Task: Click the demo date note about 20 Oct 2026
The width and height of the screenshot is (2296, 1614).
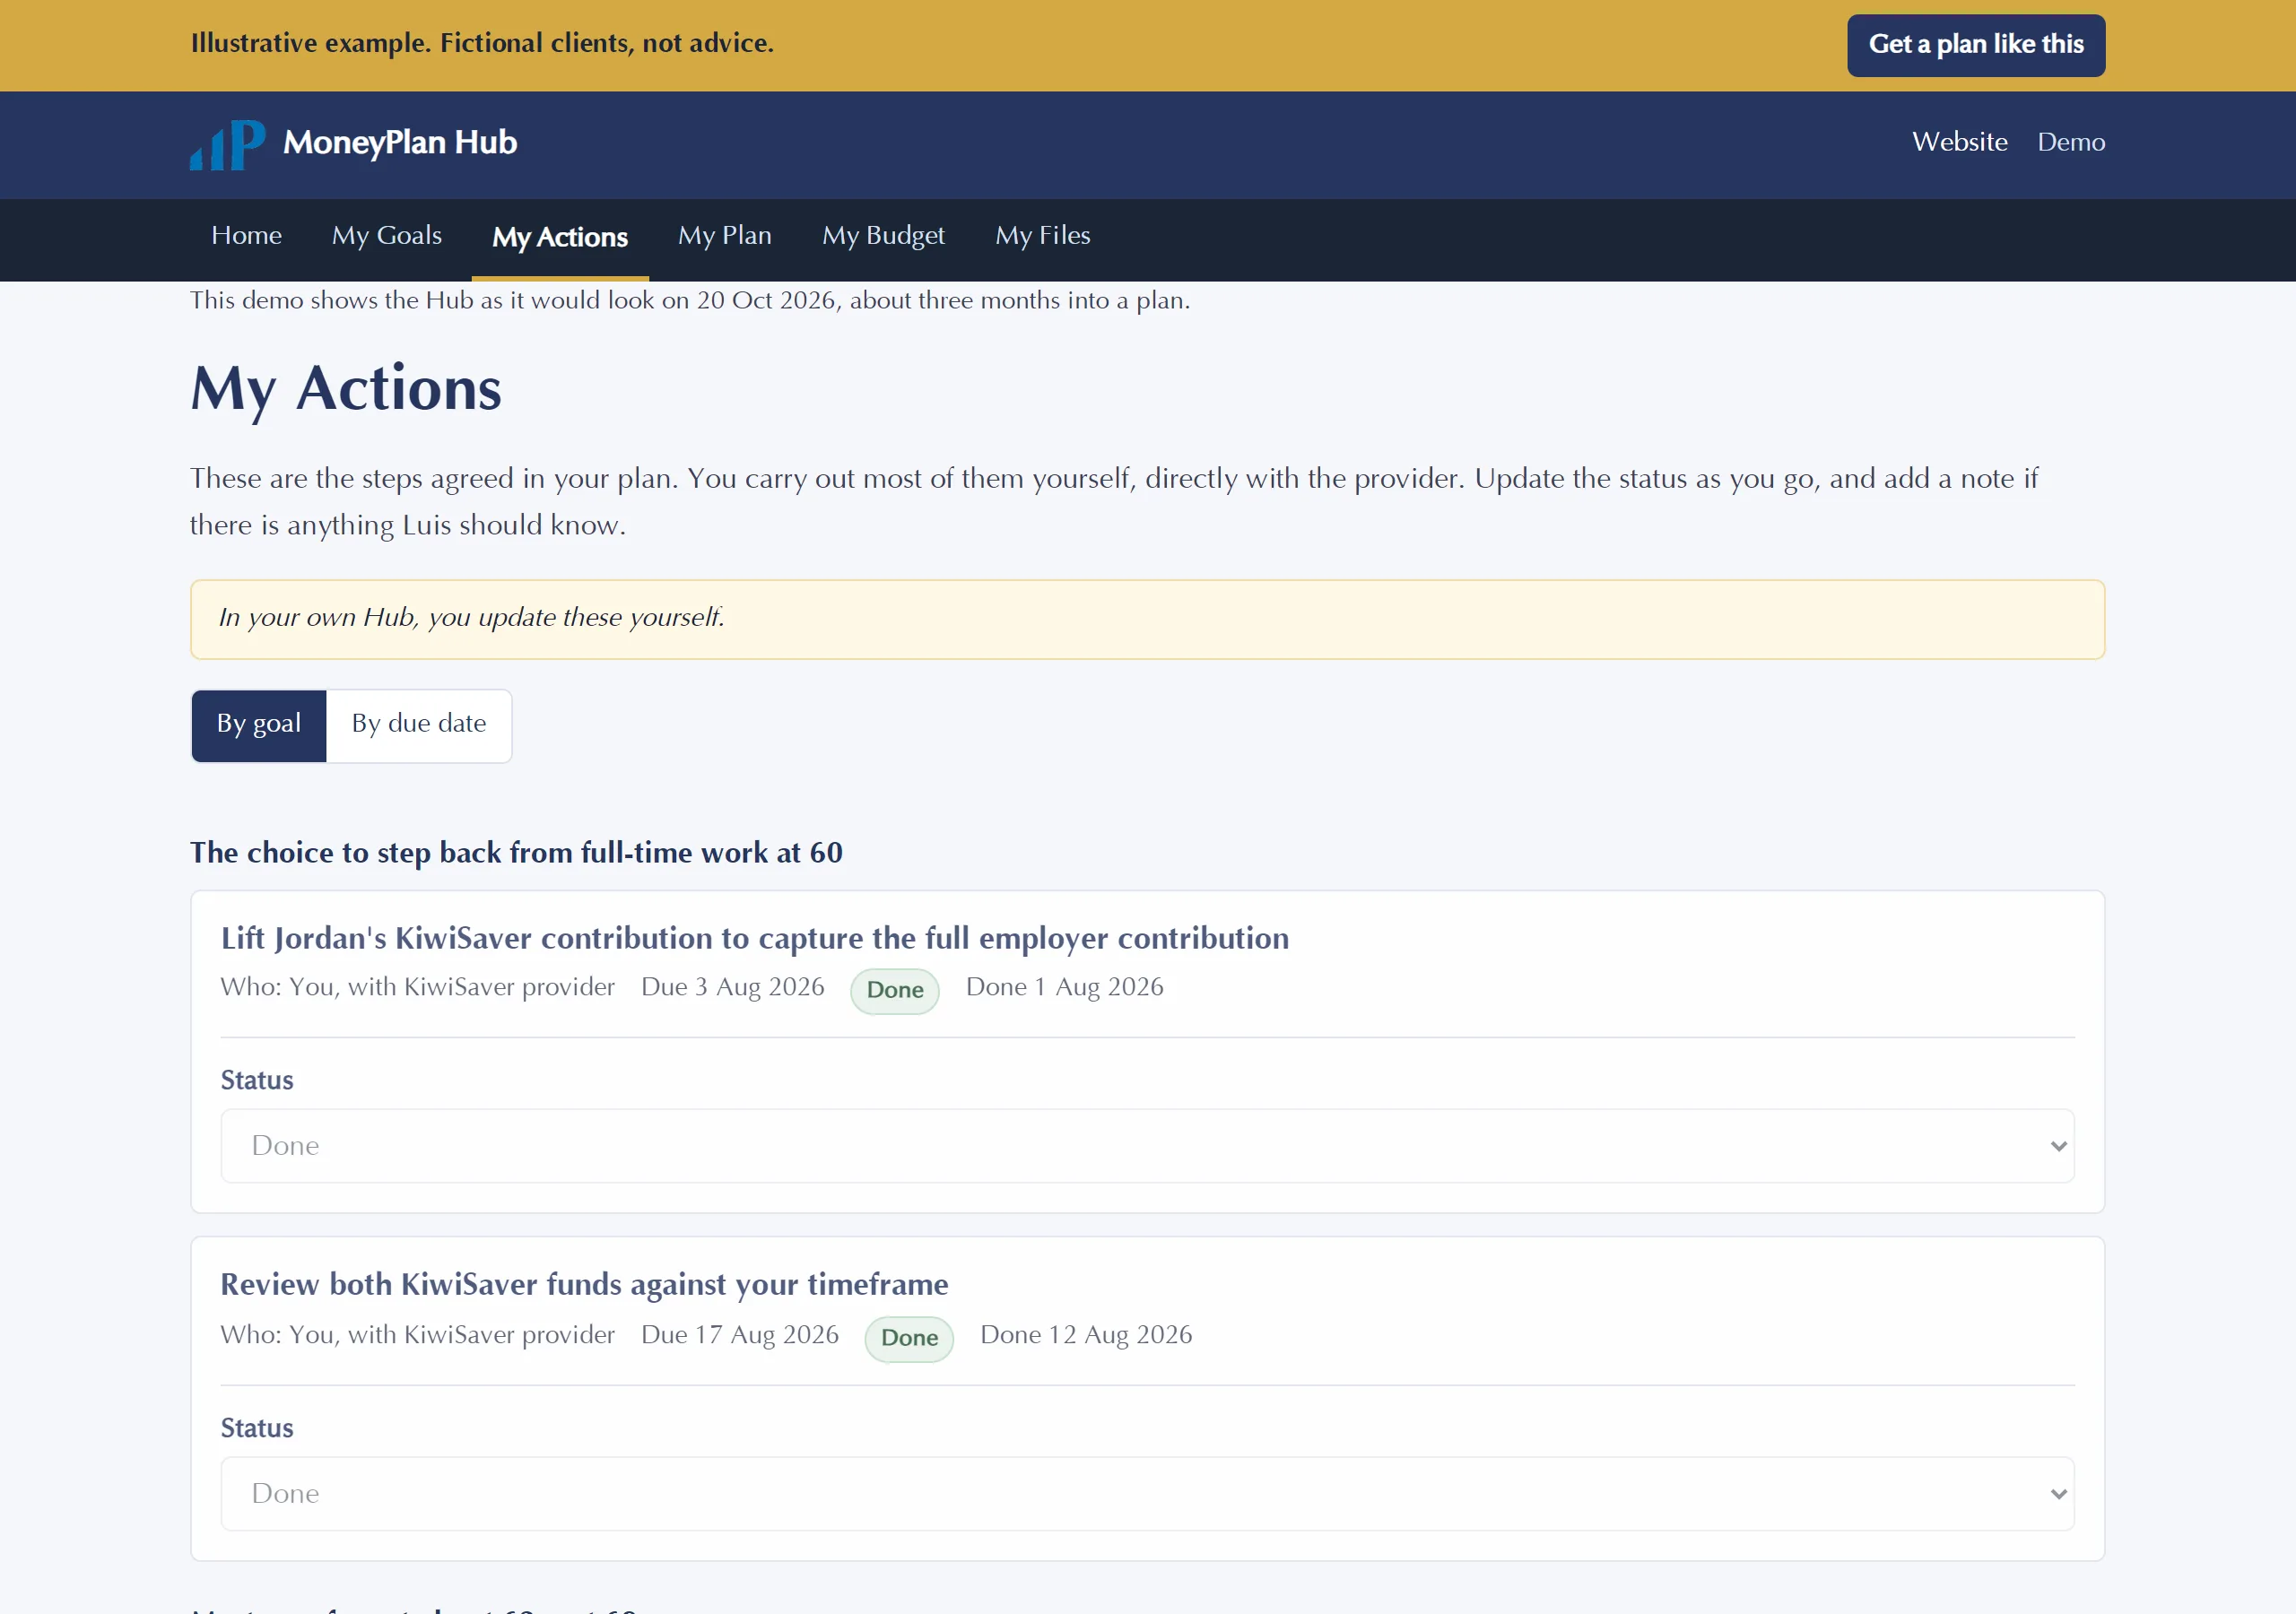Action: tap(690, 301)
